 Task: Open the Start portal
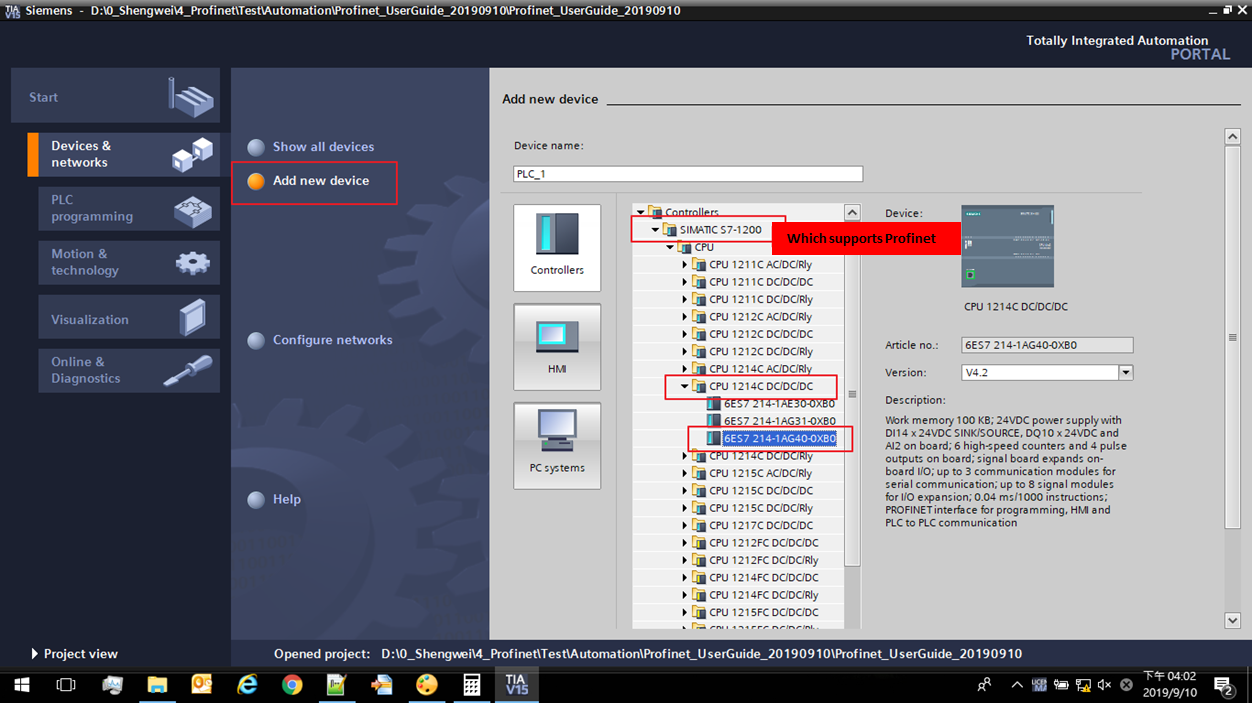click(x=115, y=97)
